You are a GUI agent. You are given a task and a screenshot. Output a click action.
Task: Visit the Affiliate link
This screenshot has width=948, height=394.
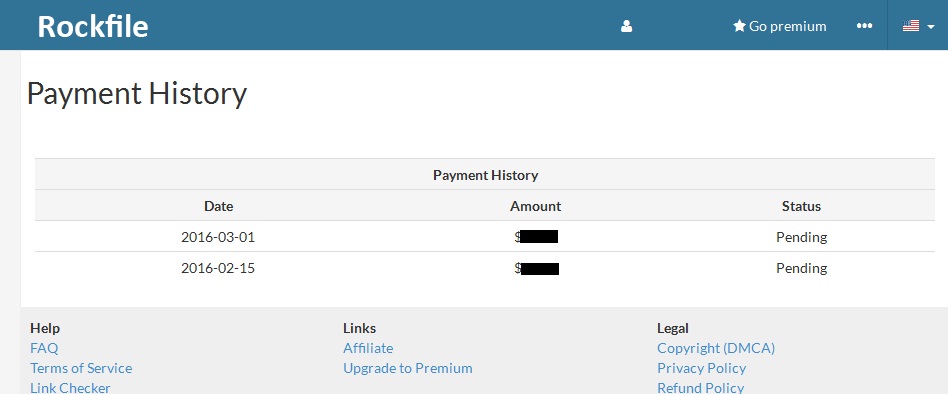[x=368, y=348]
